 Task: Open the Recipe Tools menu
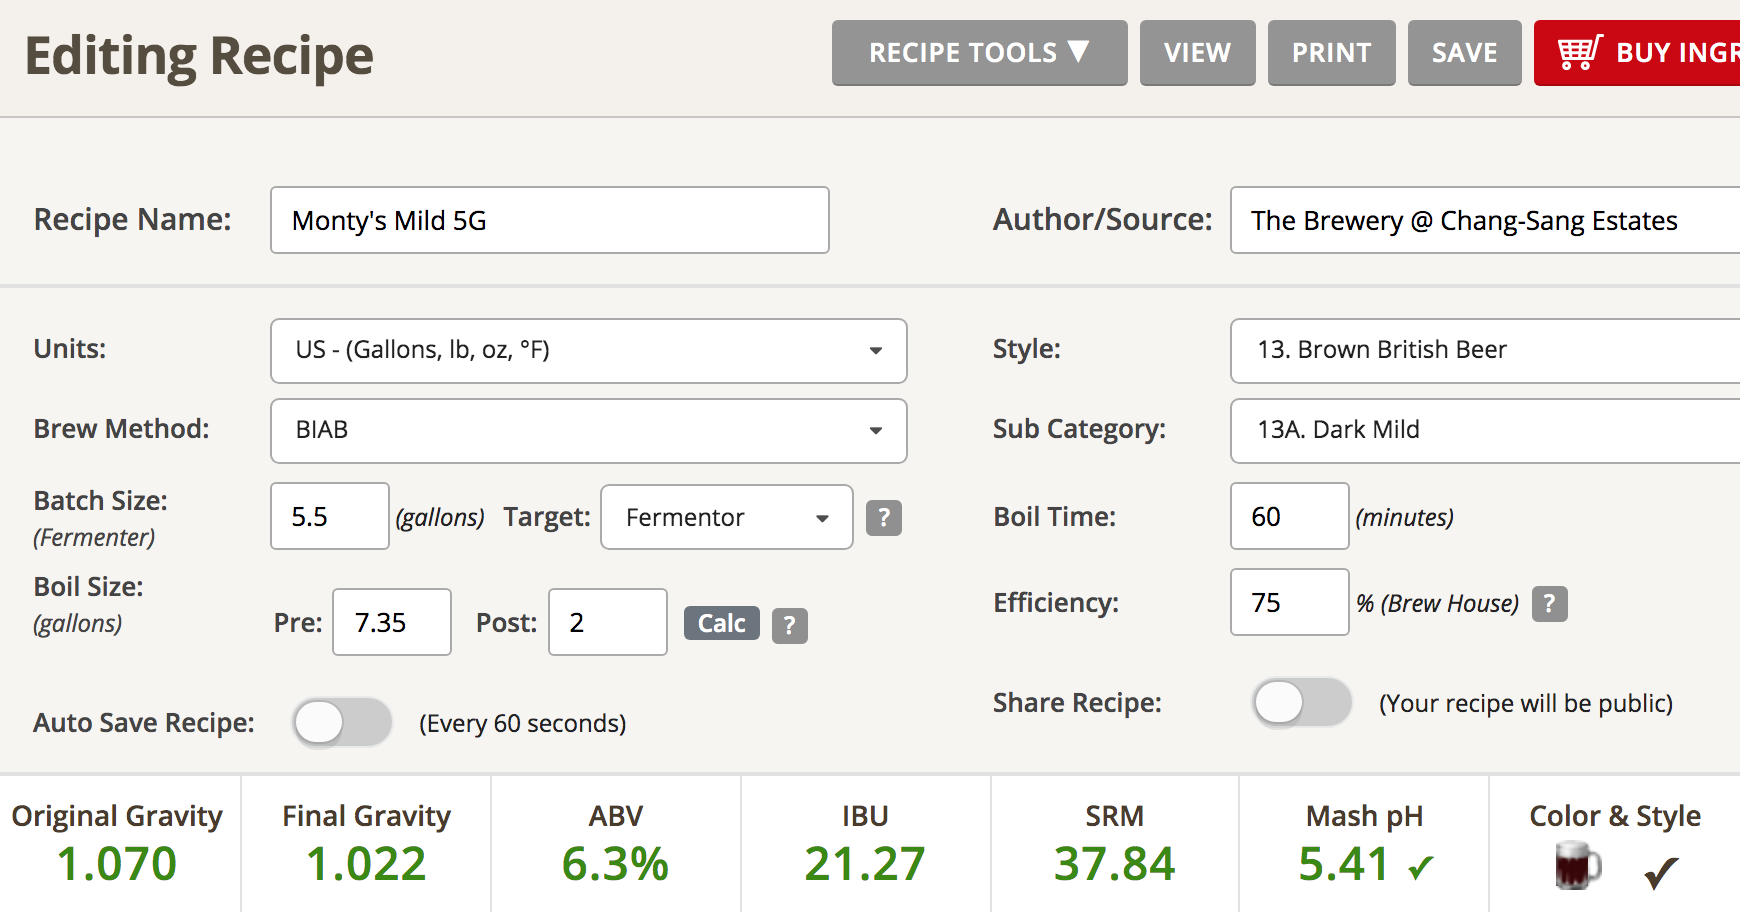coord(979,53)
